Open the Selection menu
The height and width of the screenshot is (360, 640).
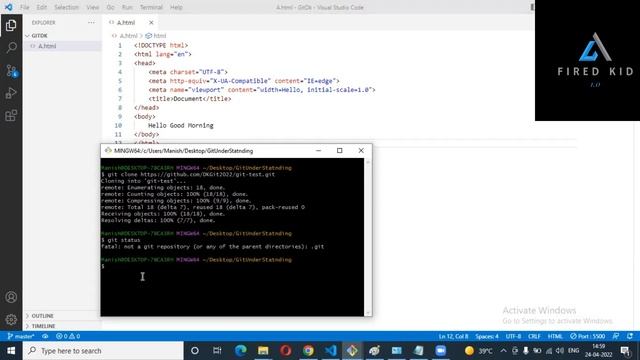coord(66,7)
